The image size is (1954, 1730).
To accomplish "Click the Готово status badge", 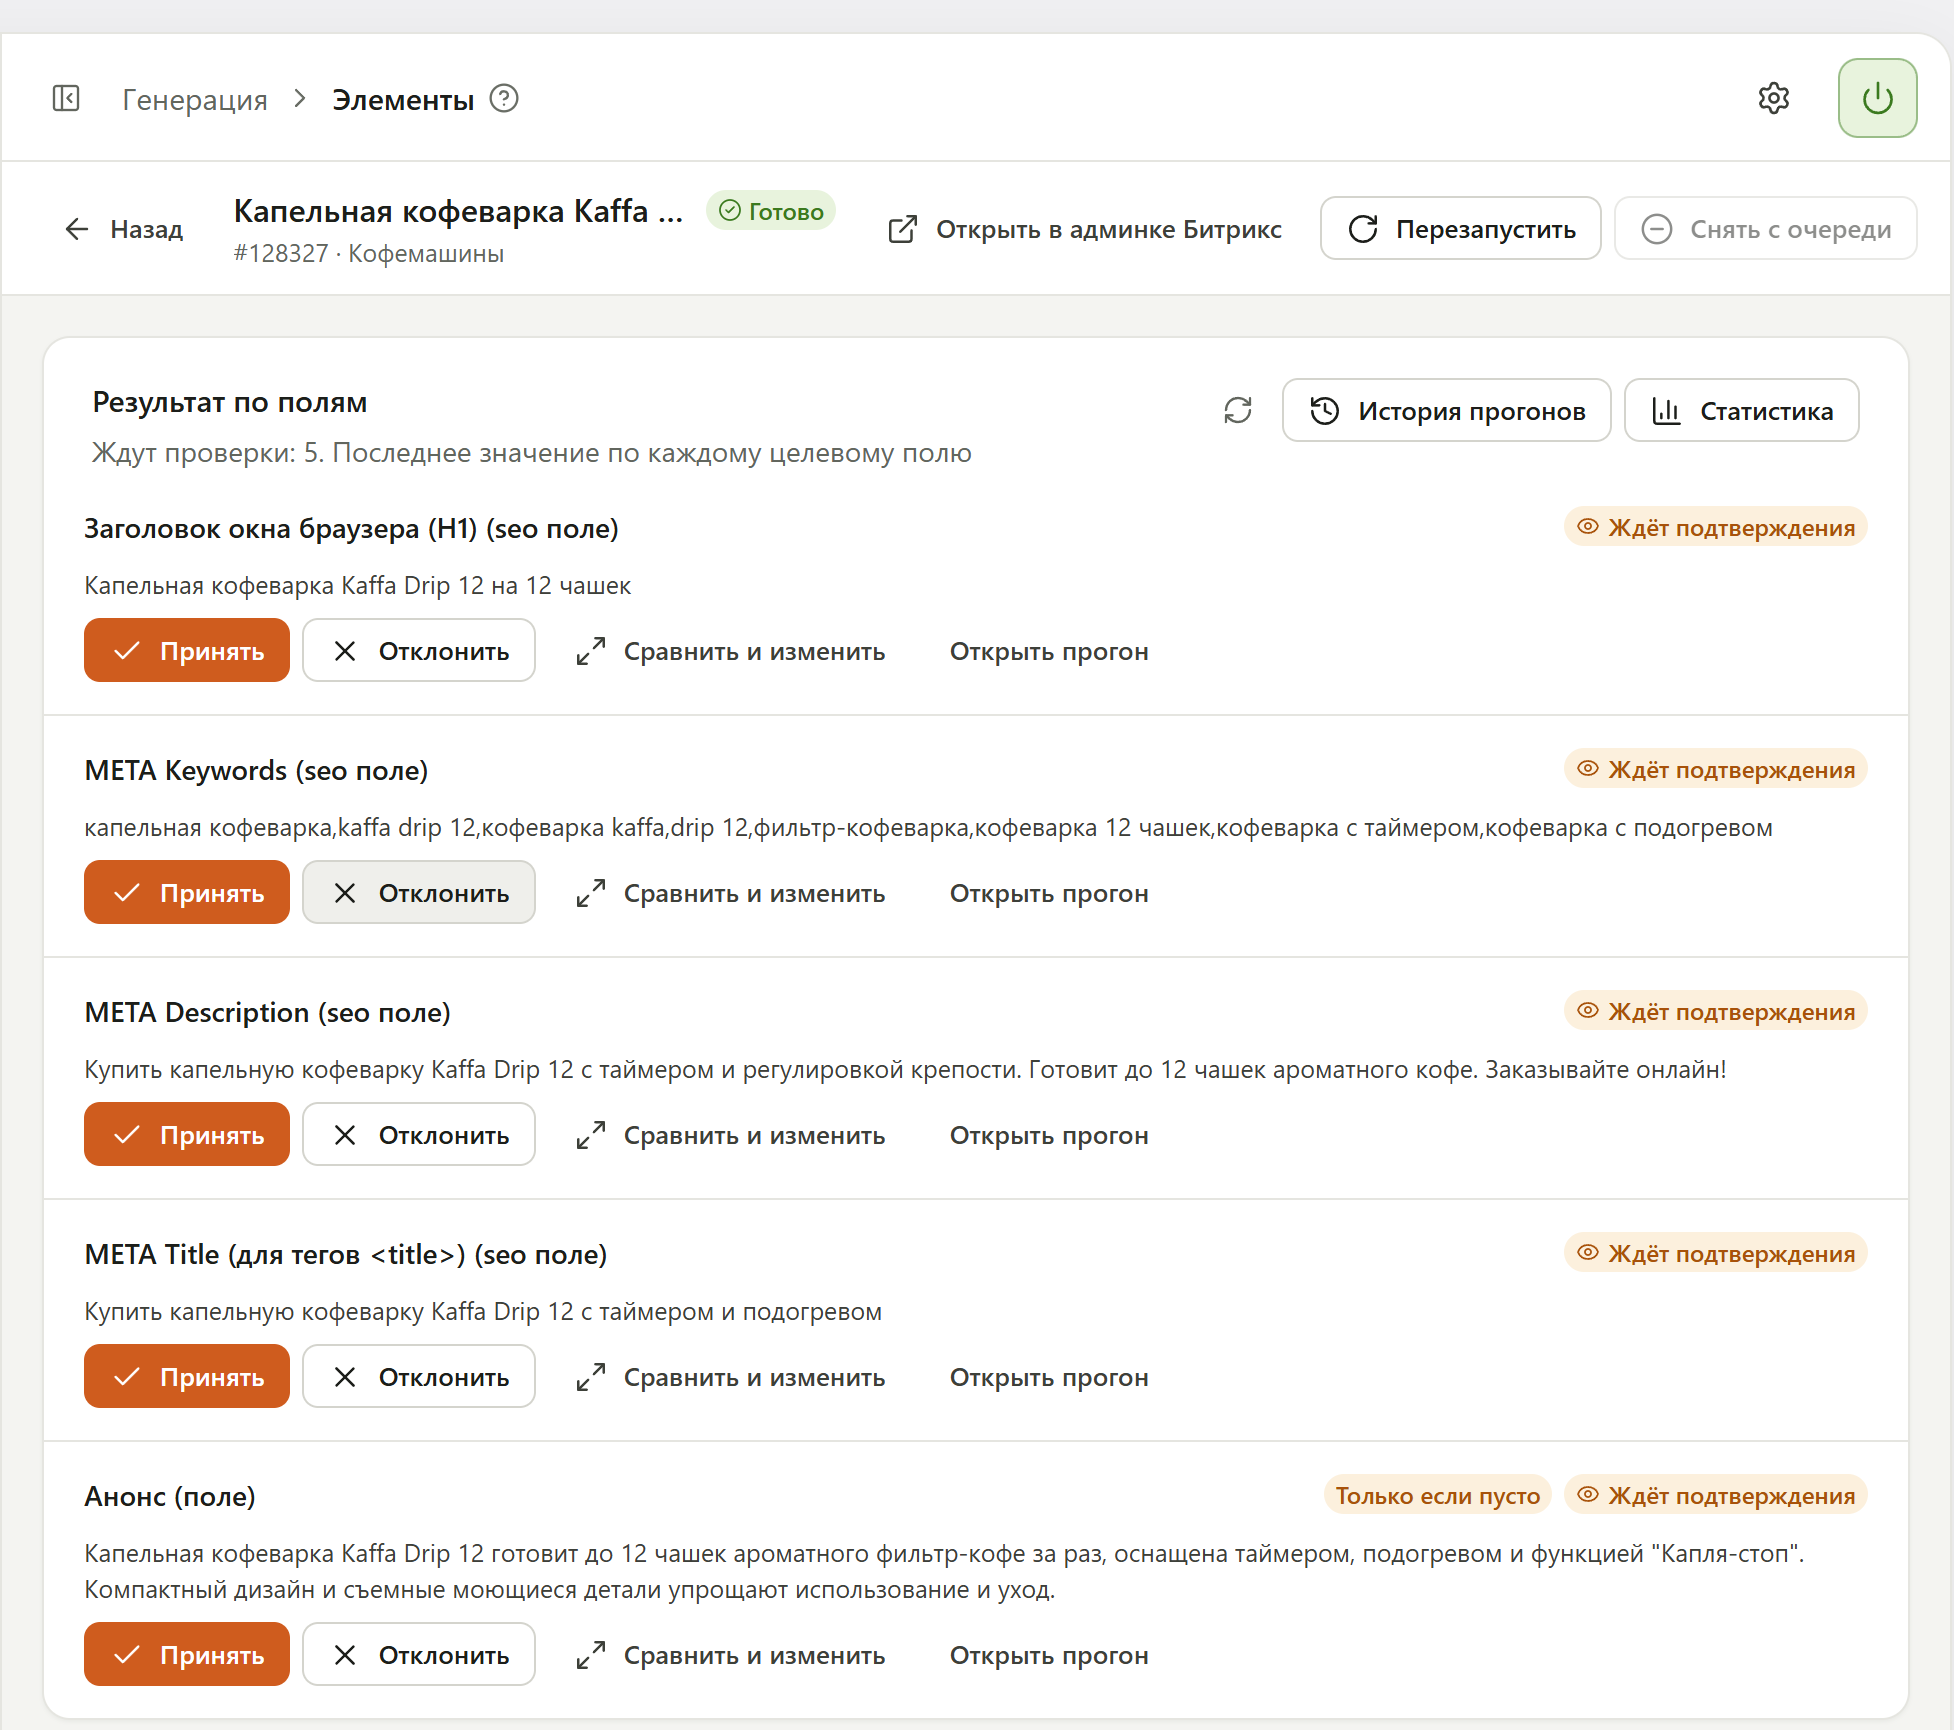I will (771, 211).
